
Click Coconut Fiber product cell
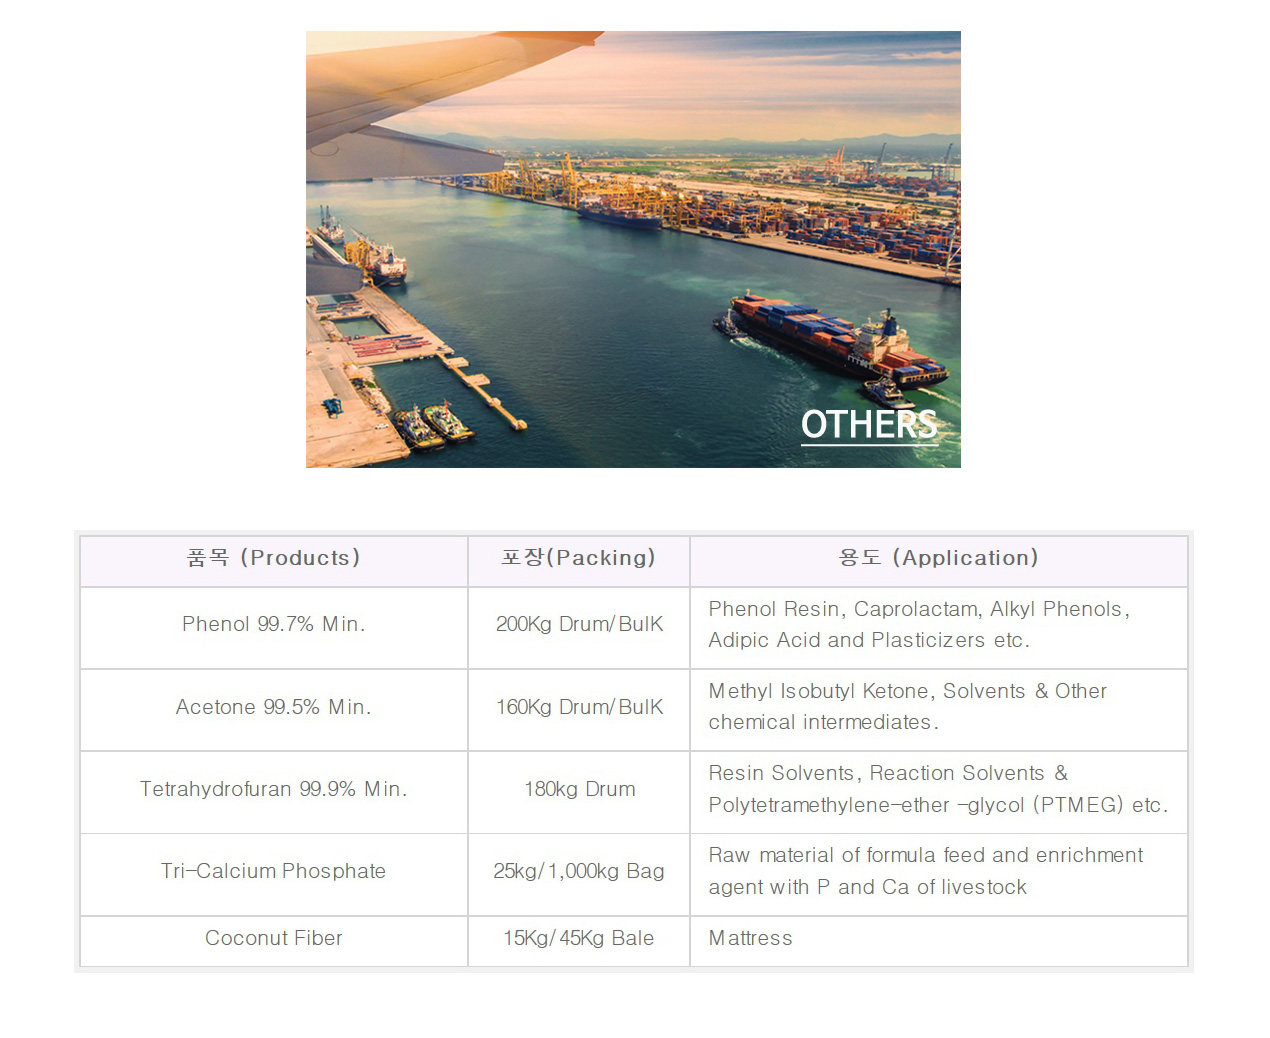pos(273,938)
